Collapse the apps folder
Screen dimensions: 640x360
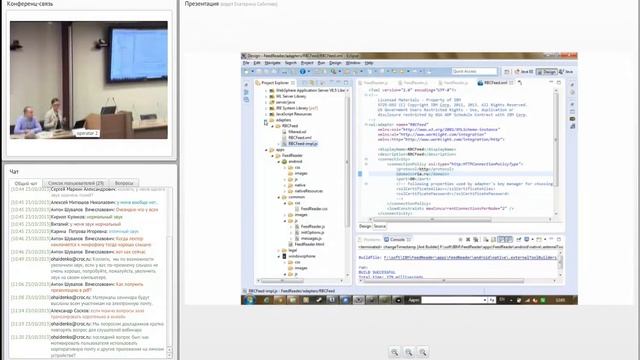(267, 150)
